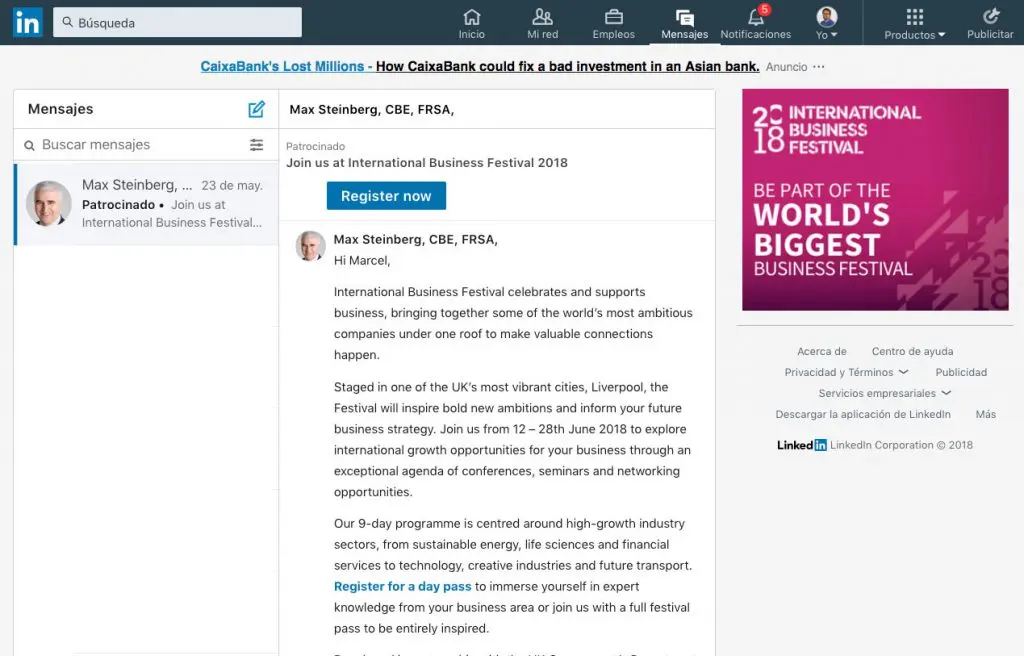Open the Productos grid menu
This screenshot has height=656, width=1024.
click(x=914, y=24)
